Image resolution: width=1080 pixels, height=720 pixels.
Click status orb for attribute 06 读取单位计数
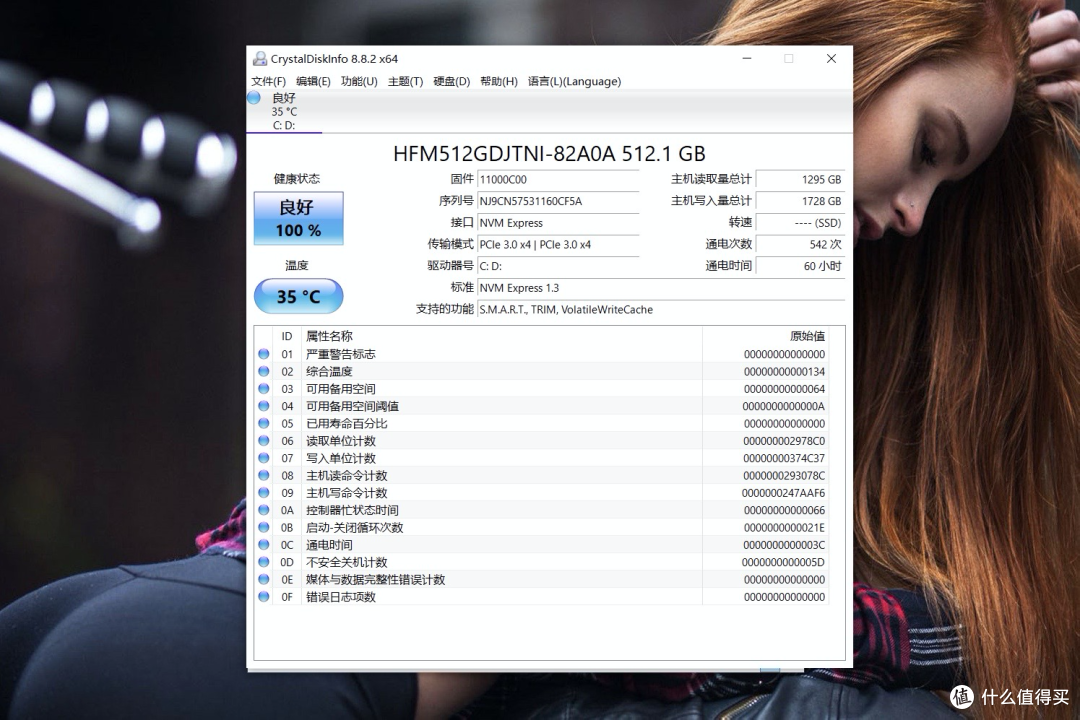coord(264,441)
